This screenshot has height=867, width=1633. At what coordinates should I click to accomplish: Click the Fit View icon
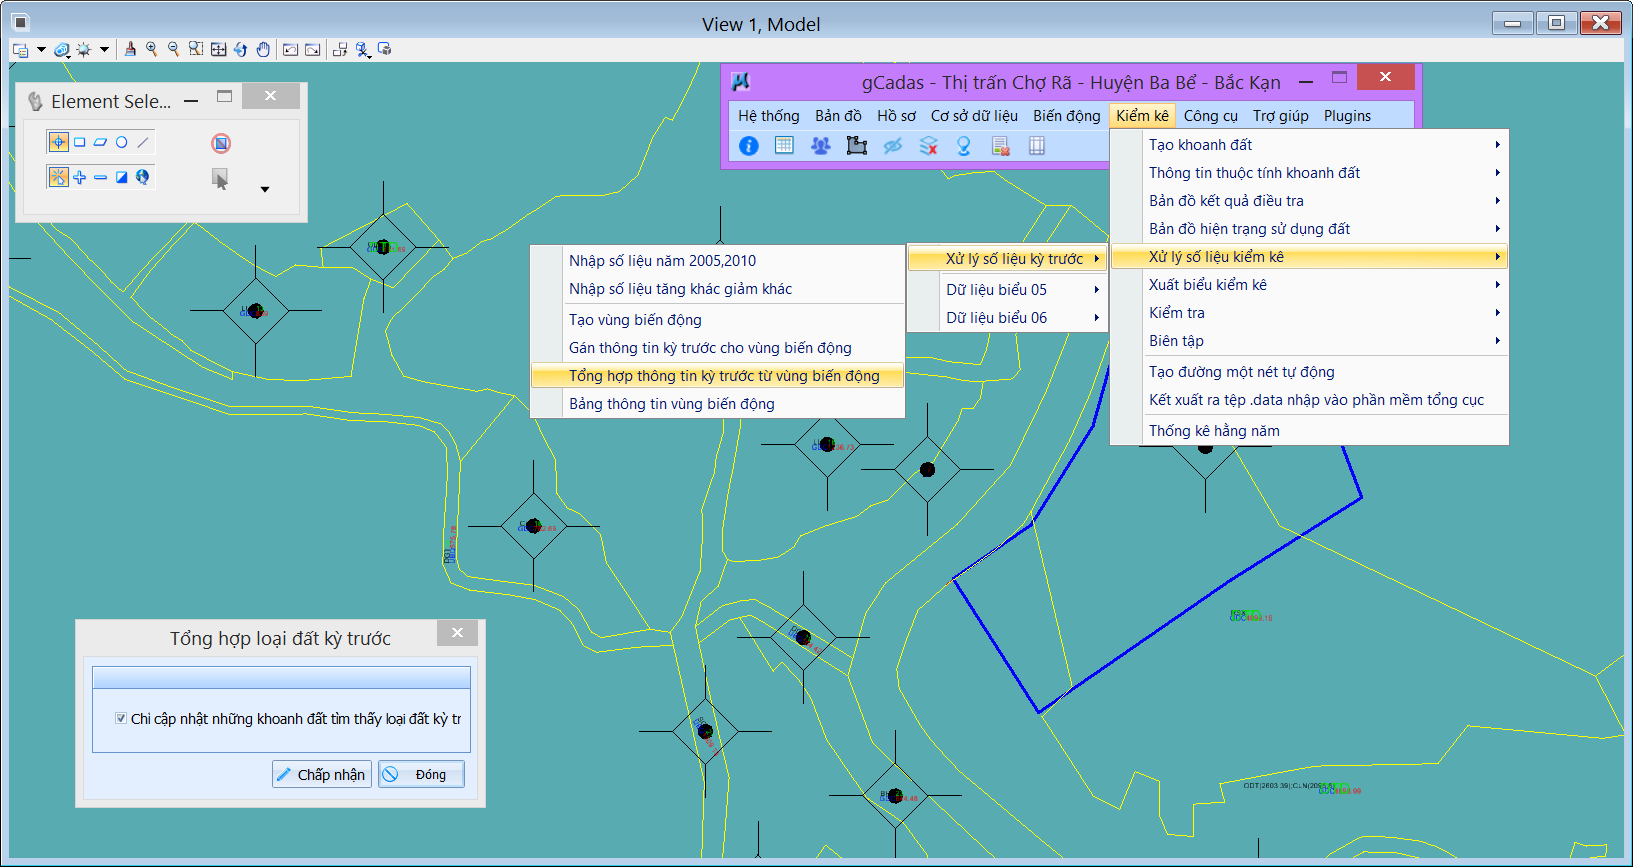tap(218, 49)
